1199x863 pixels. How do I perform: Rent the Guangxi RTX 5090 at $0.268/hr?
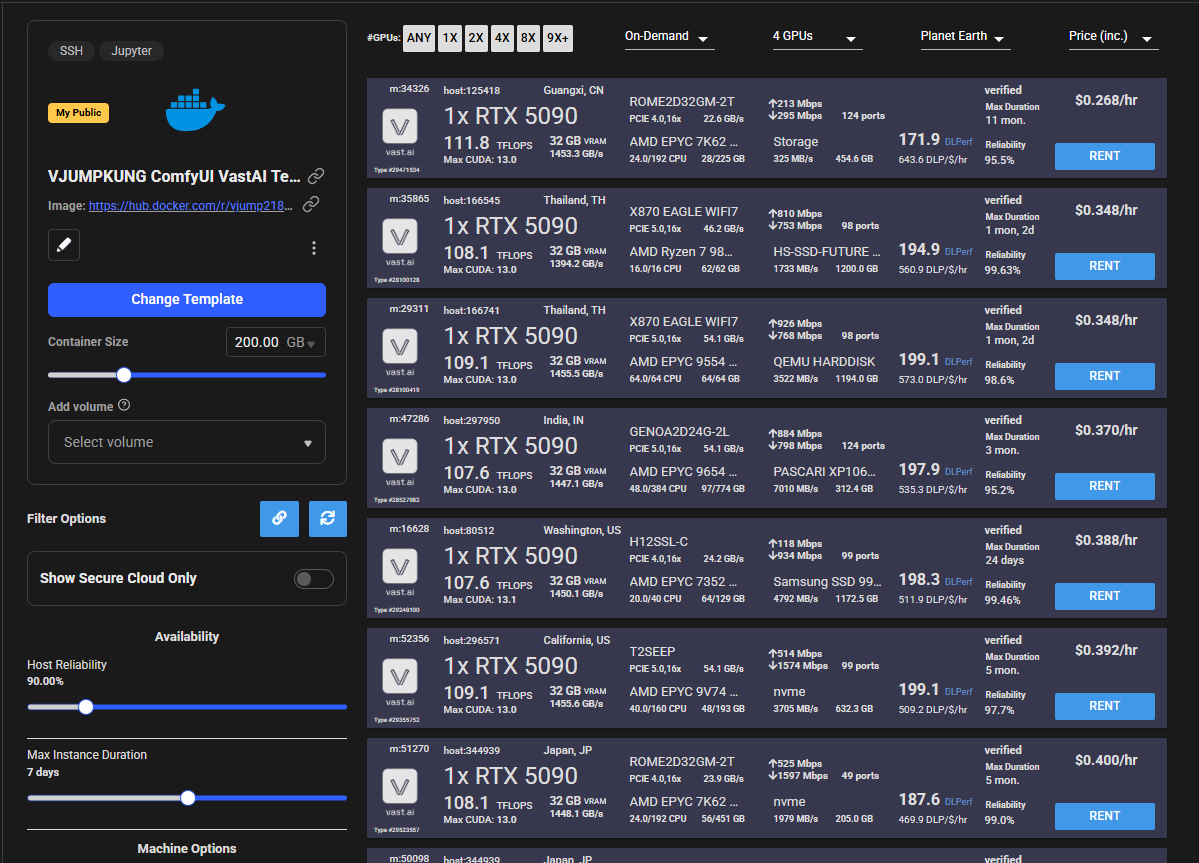tap(1104, 156)
